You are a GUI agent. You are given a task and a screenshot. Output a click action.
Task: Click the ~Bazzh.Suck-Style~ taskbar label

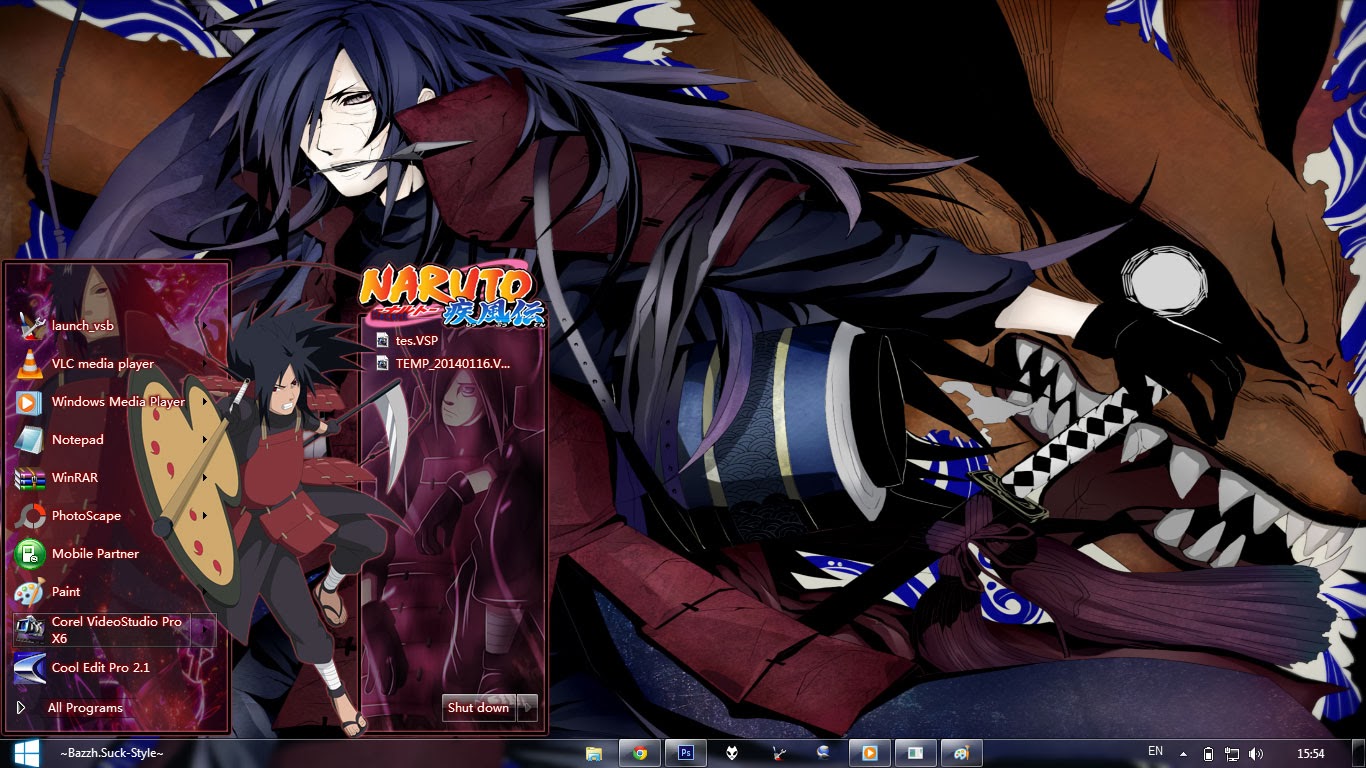tap(111, 753)
